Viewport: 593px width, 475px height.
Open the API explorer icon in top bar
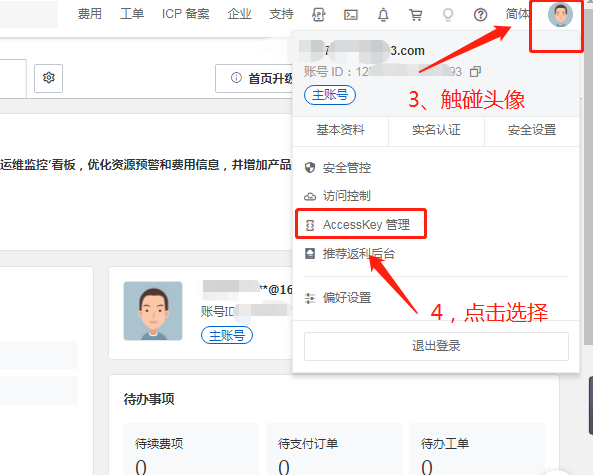point(318,15)
